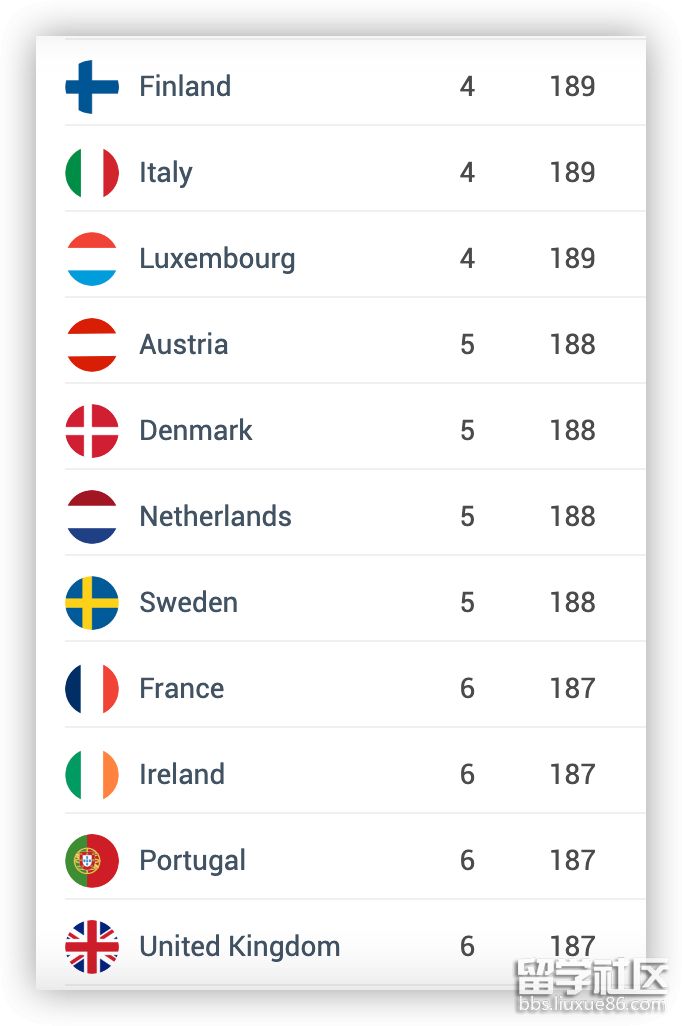
Task: Select the France flag icon
Action: point(92,689)
